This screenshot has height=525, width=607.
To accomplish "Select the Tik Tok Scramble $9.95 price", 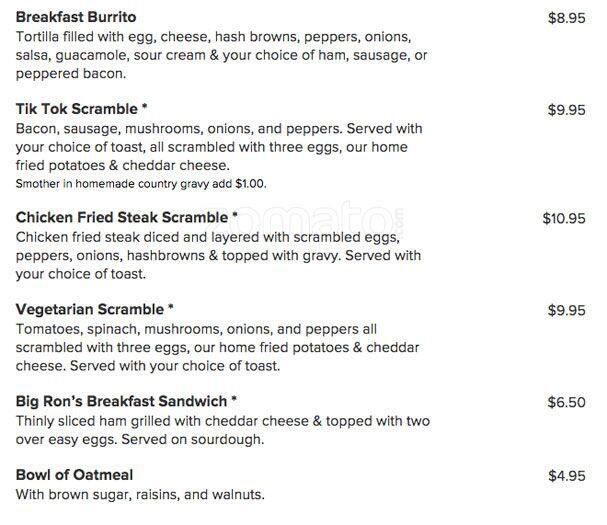I will click(566, 110).
